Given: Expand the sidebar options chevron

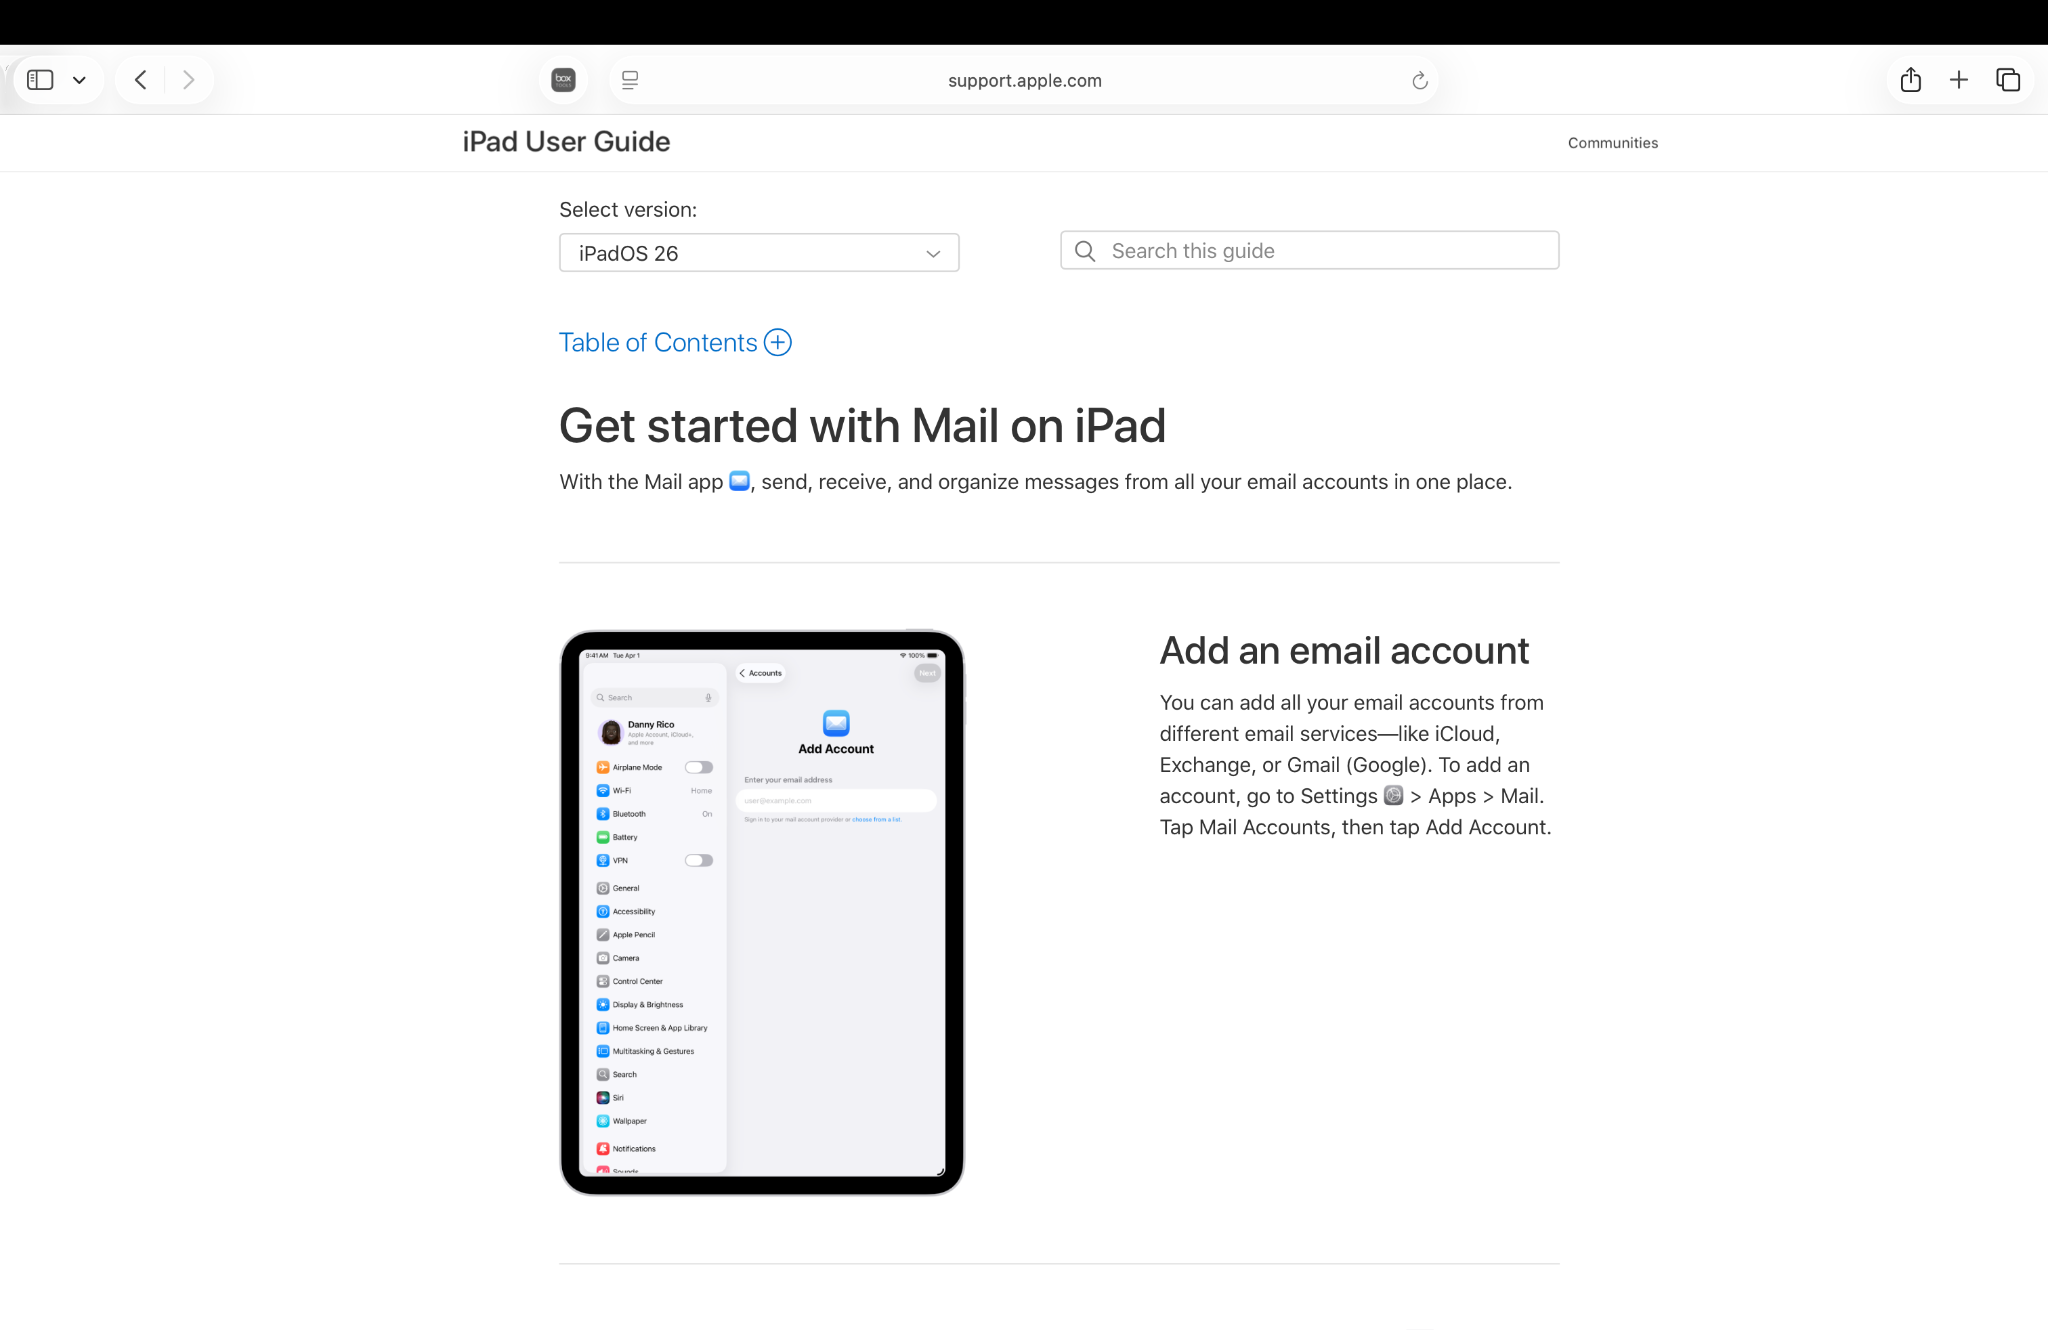Looking at the screenshot, I should point(79,80).
